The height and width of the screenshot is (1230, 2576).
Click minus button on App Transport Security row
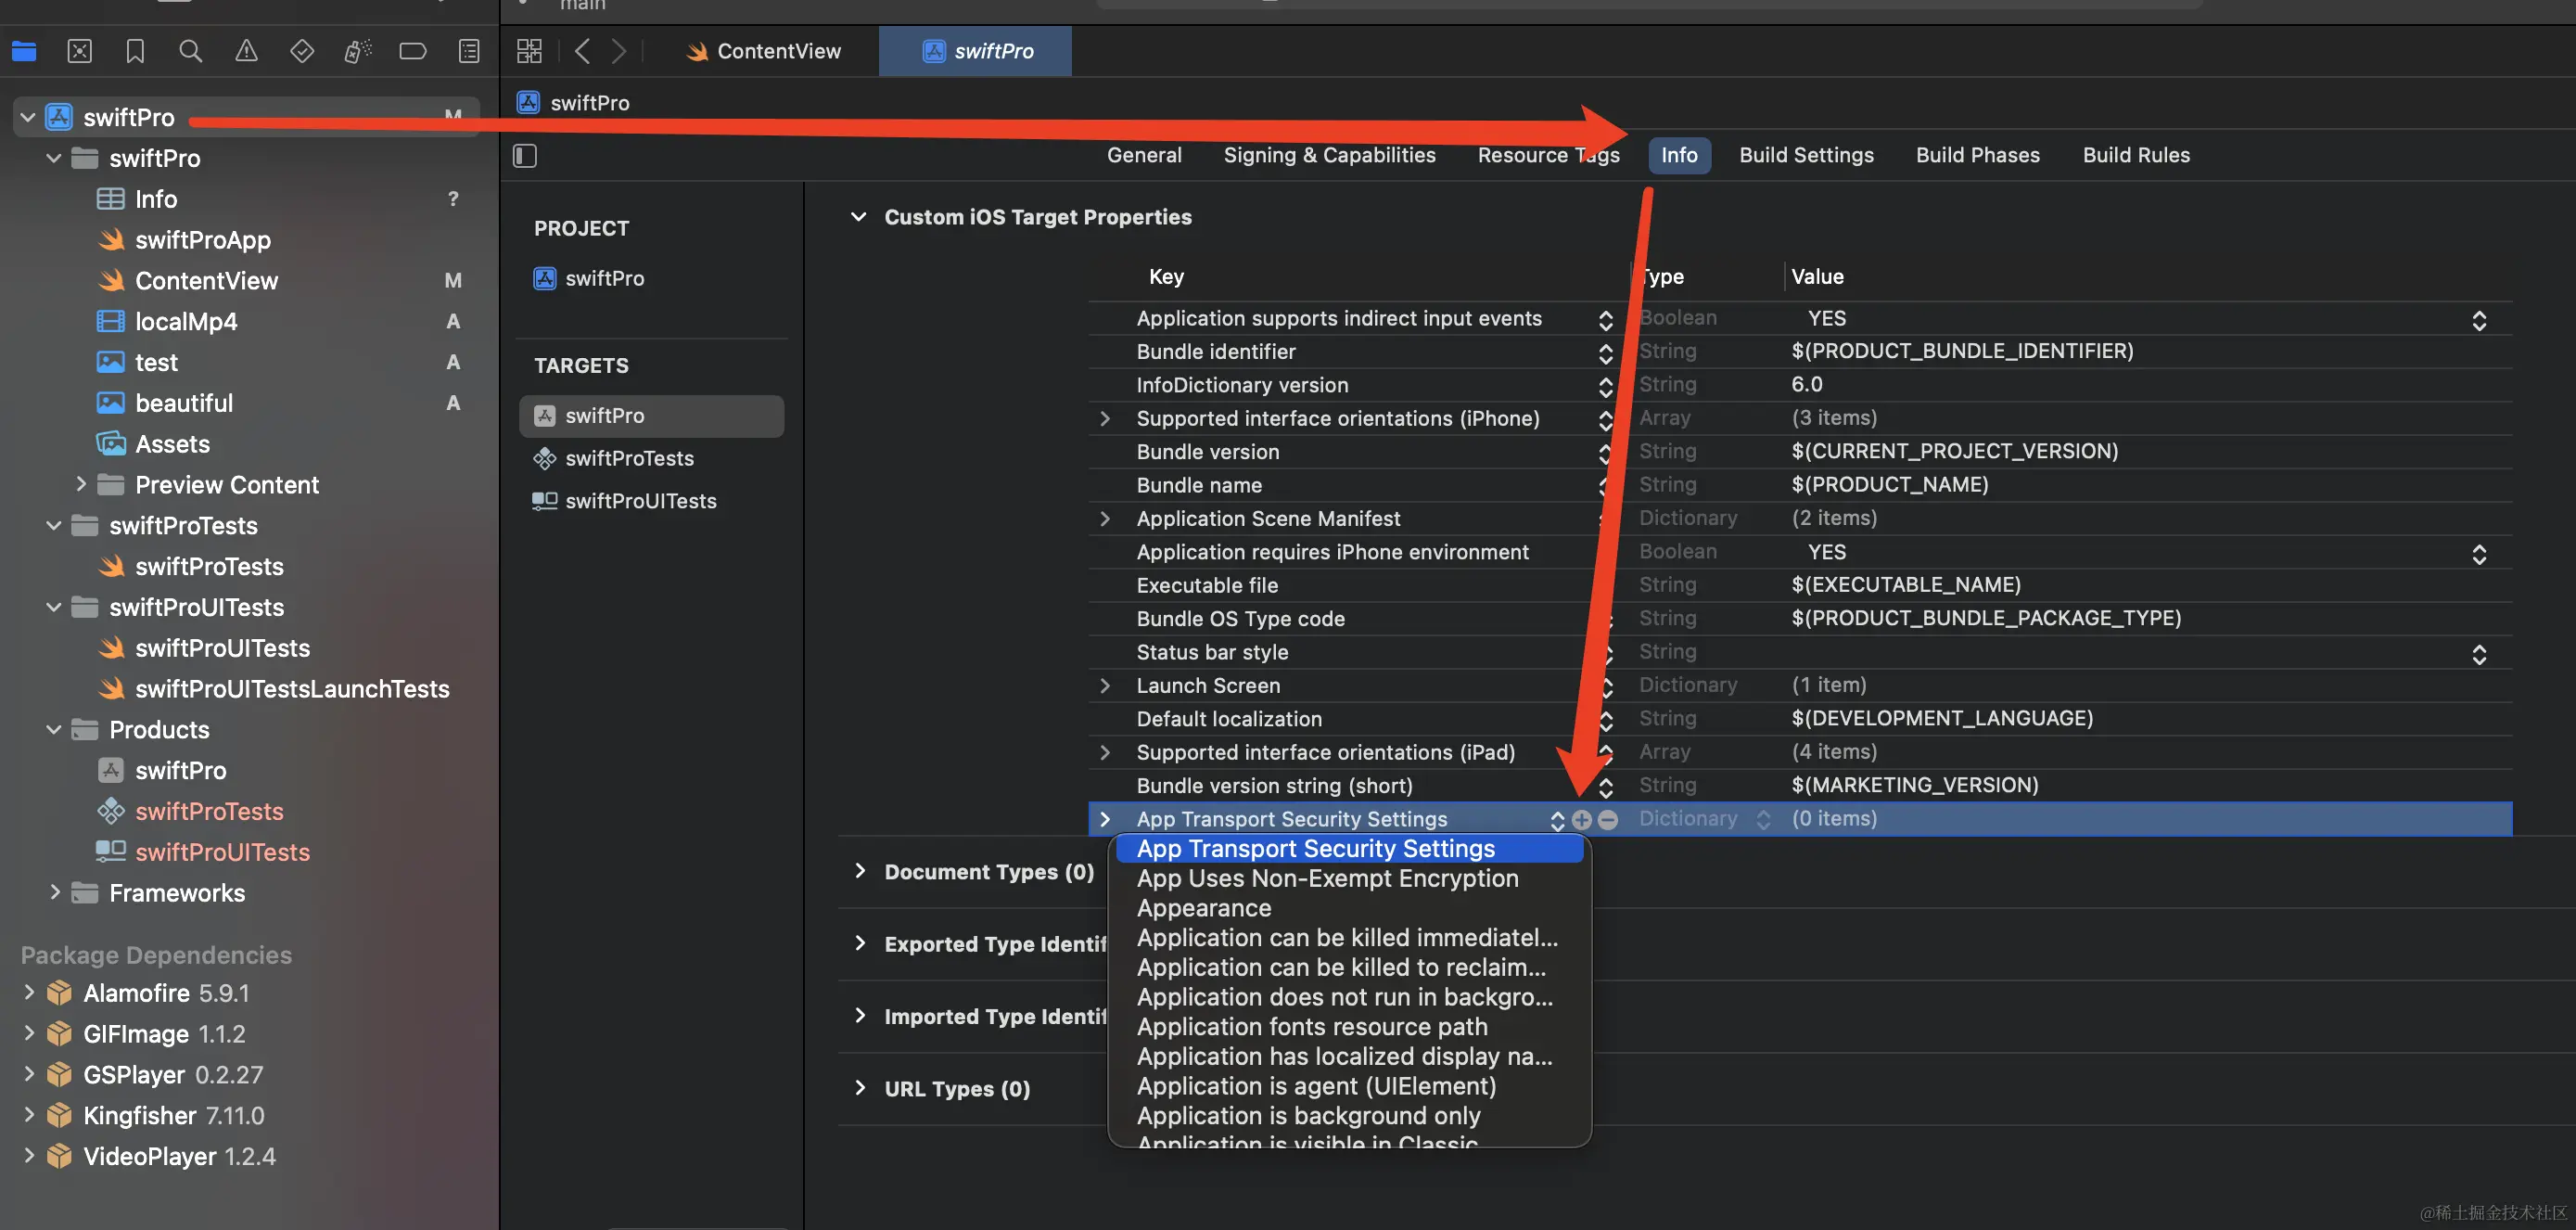pyautogui.click(x=1608, y=820)
